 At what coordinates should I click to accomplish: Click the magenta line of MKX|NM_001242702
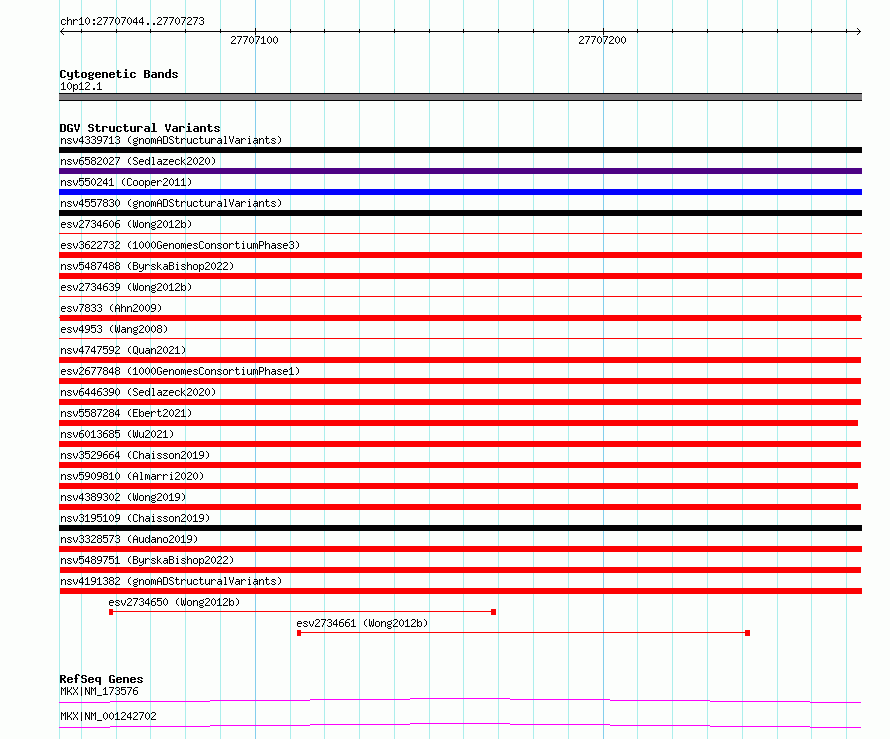(460, 725)
